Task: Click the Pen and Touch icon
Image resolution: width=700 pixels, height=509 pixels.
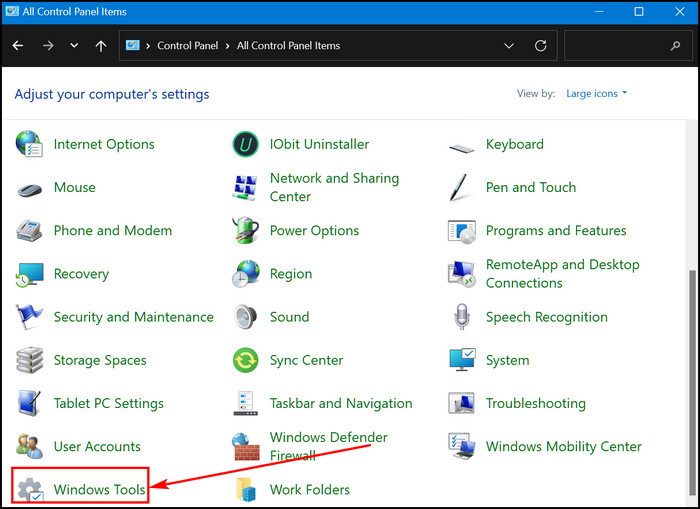Action: (458, 187)
